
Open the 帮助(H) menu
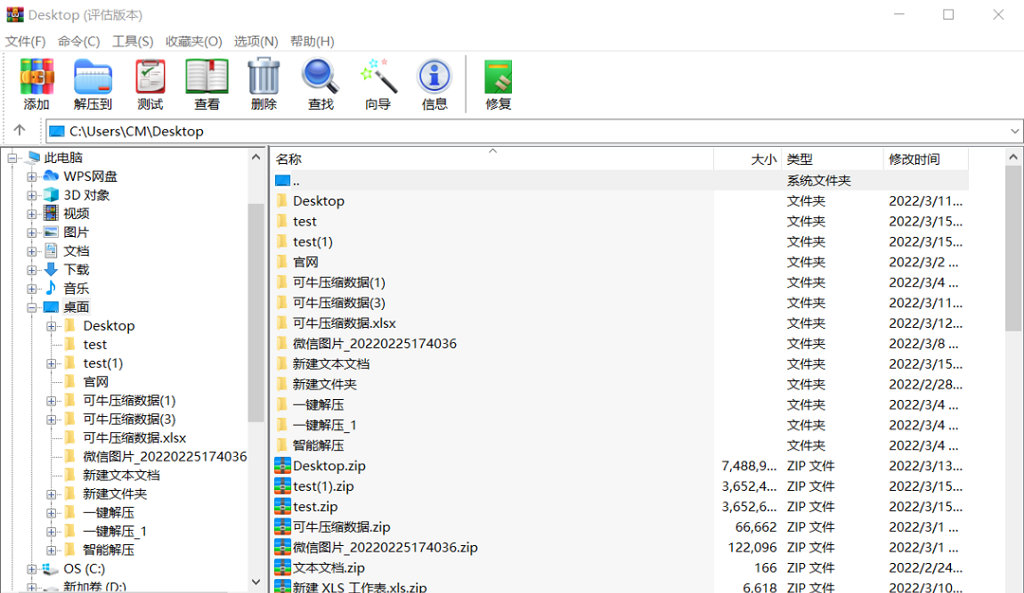[x=312, y=41]
